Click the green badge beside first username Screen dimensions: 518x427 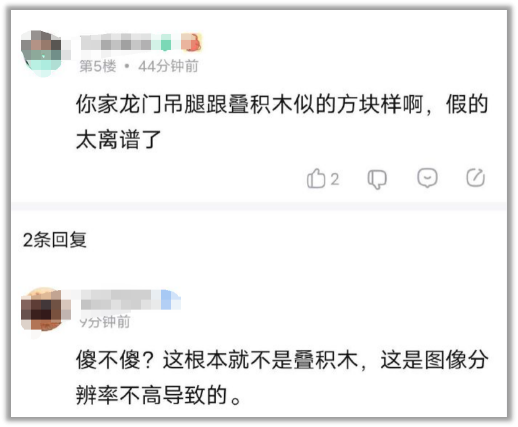[x=166, y=43]
